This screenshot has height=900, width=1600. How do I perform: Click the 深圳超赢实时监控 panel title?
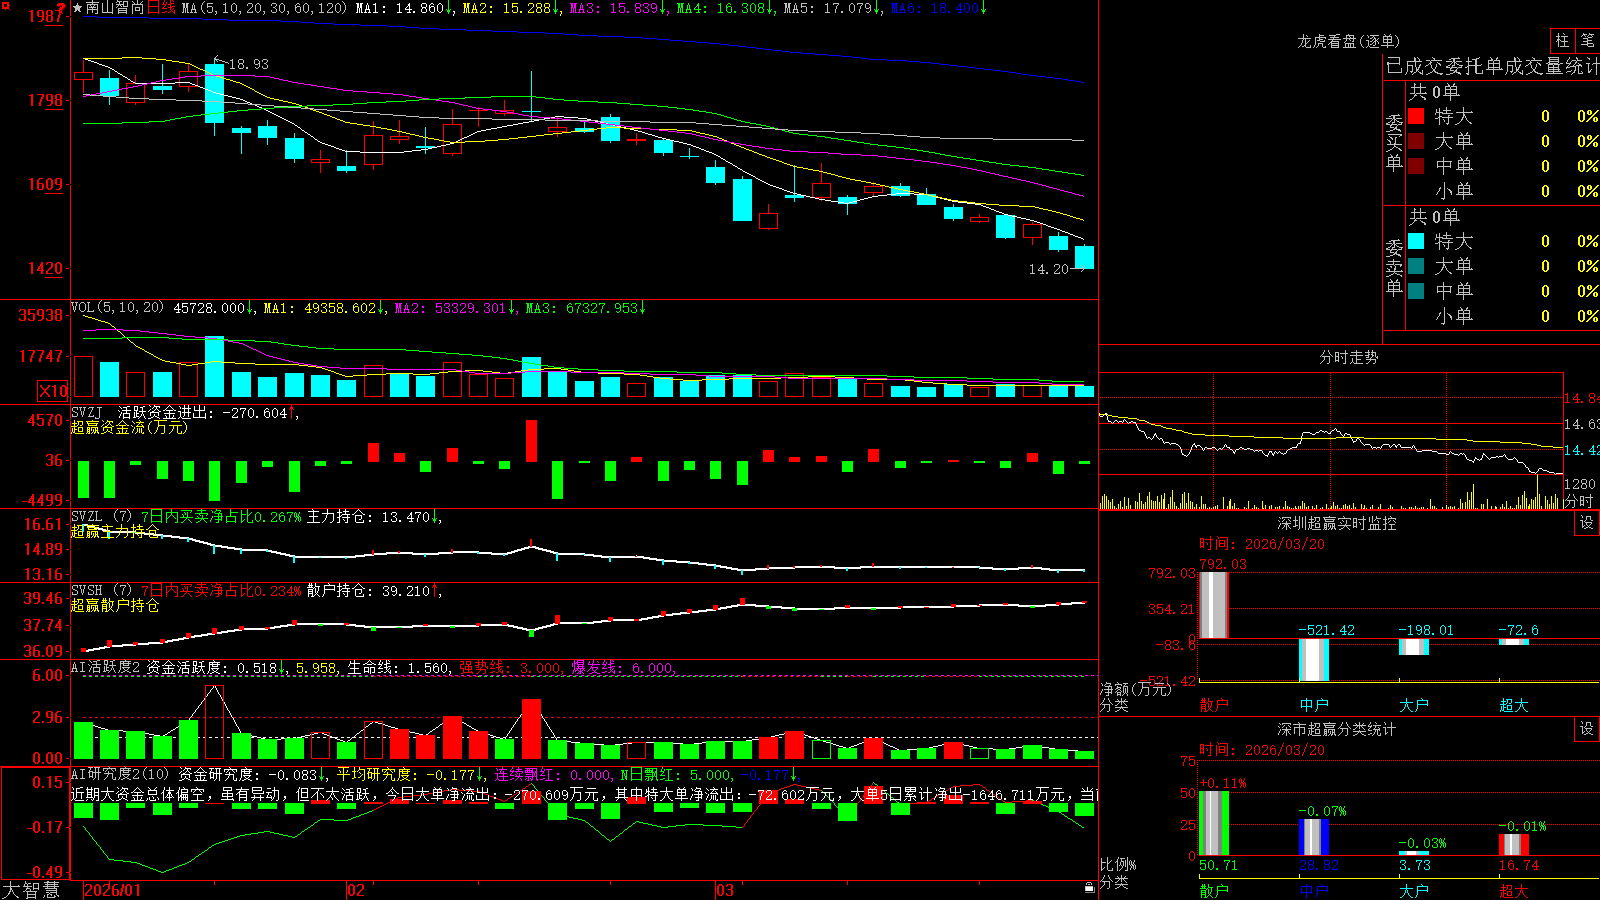tap(1336, 523)
